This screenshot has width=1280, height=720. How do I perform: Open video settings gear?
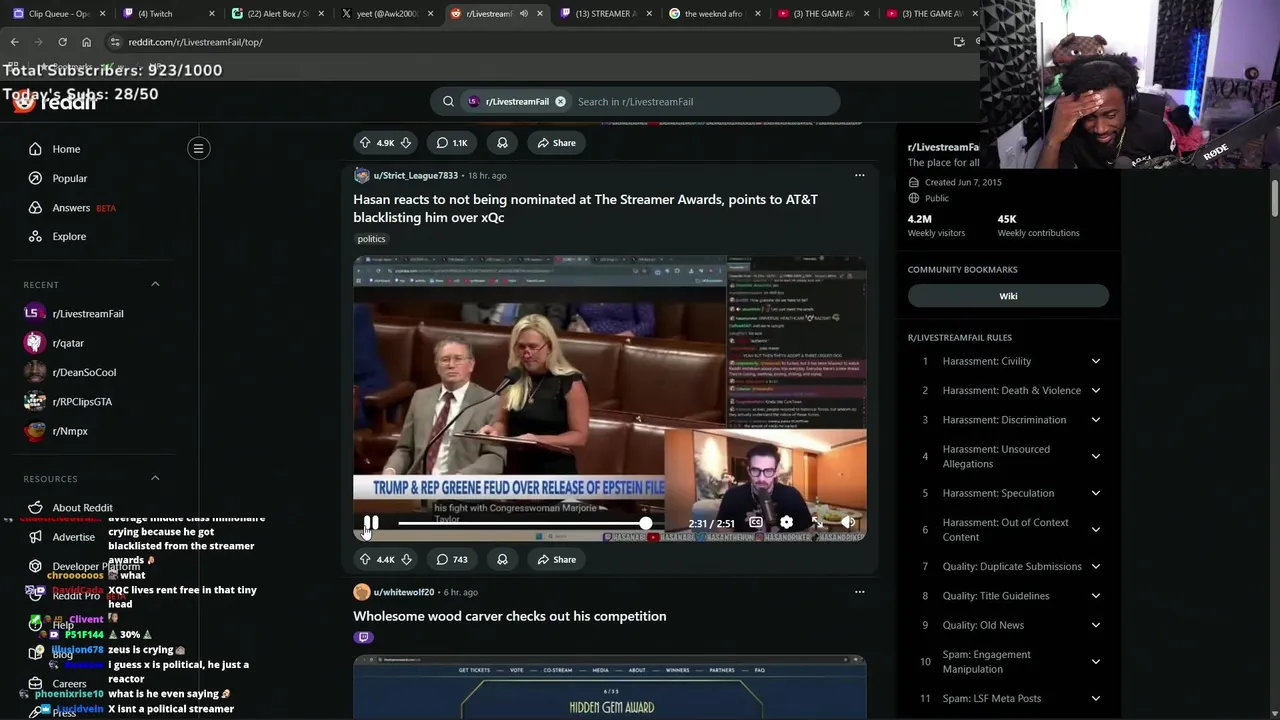786,522
